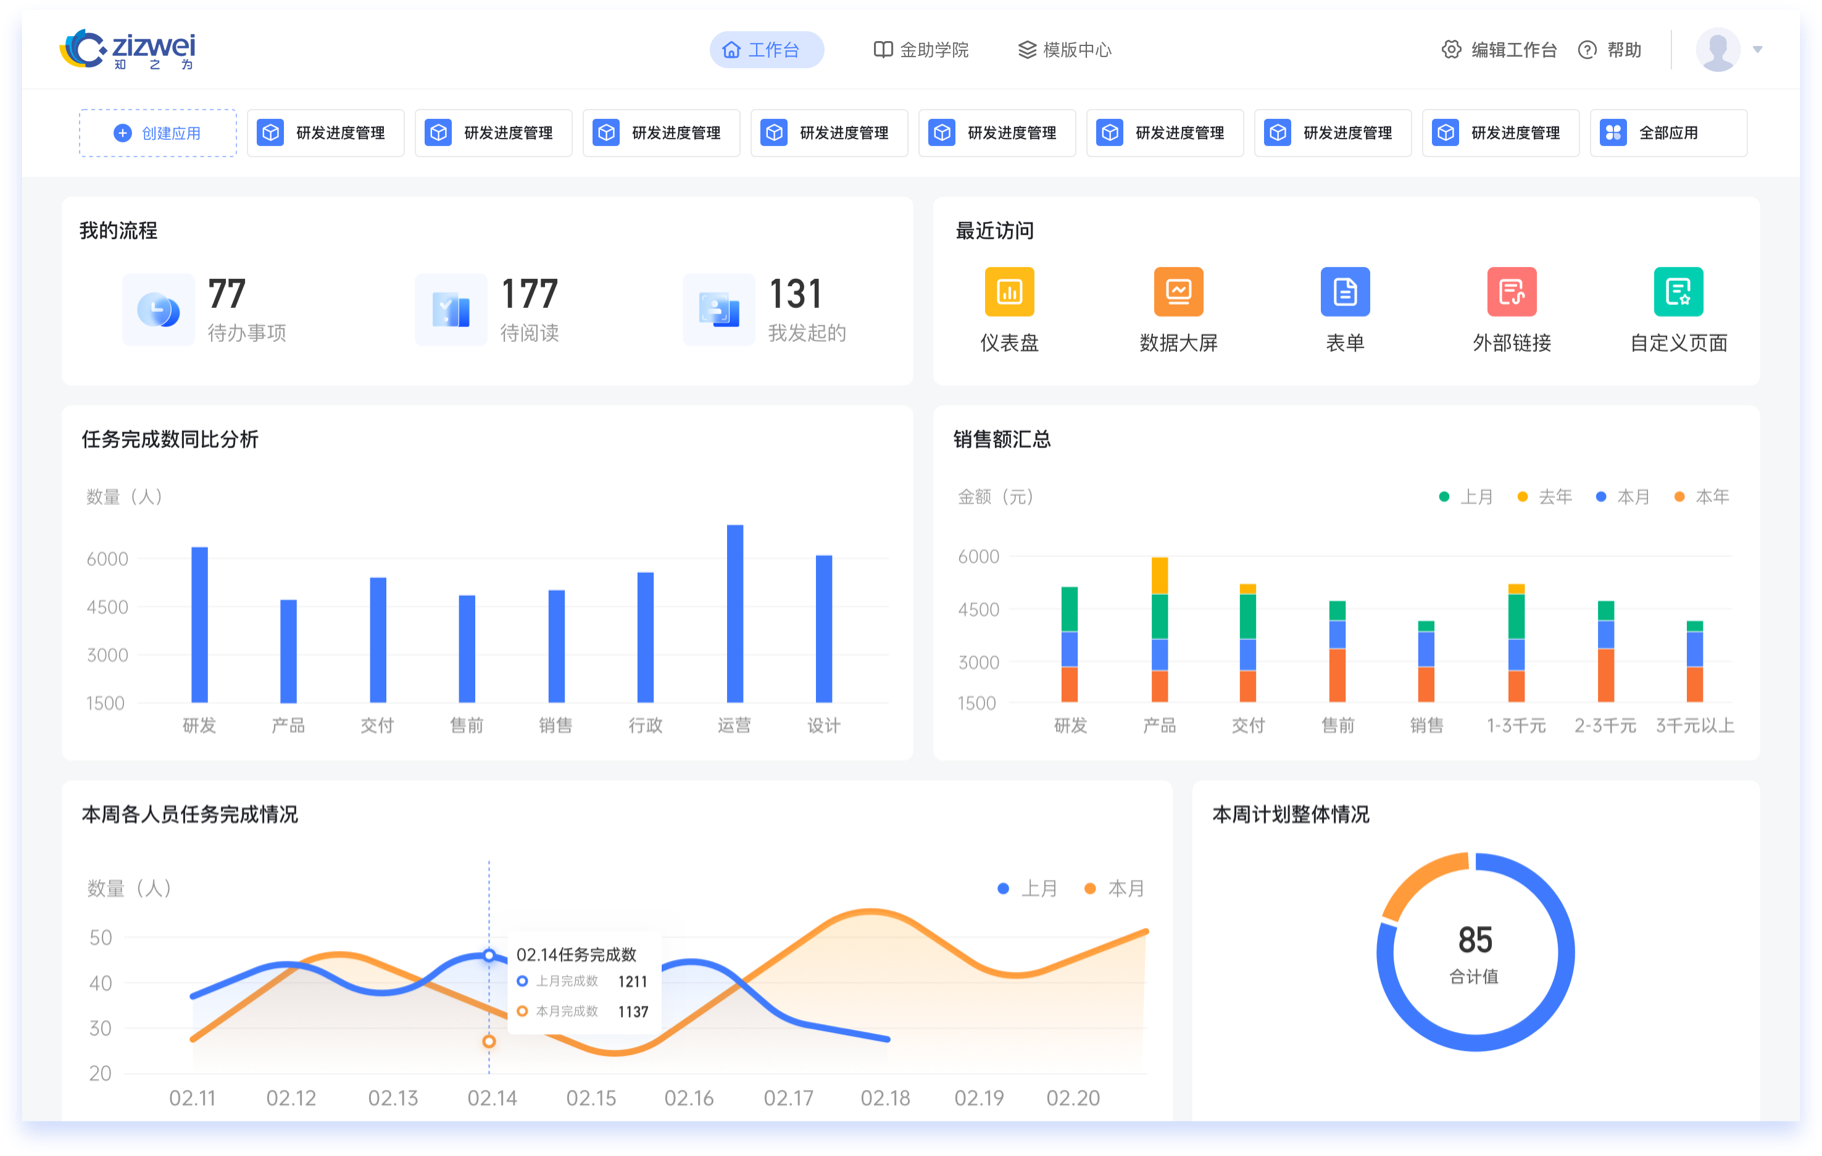The image size is (1822, 1156).
Task: Toggle 本月 legend in weekly task line chart
Action: pos(1115,888)
